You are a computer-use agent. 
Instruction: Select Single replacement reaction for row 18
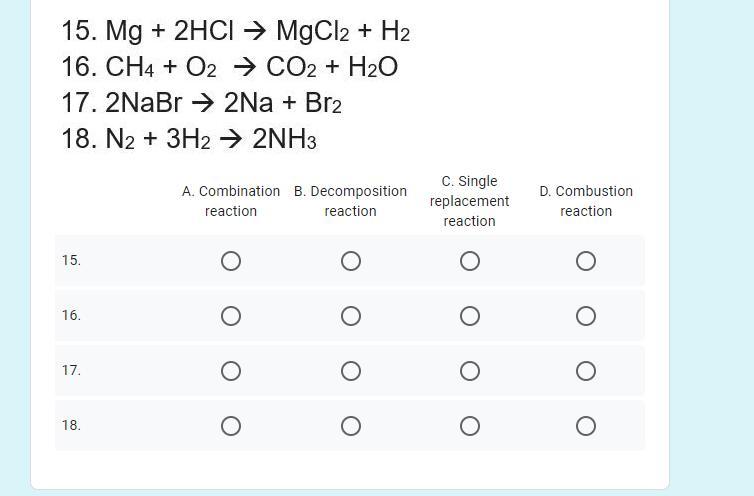pos(470,426)
